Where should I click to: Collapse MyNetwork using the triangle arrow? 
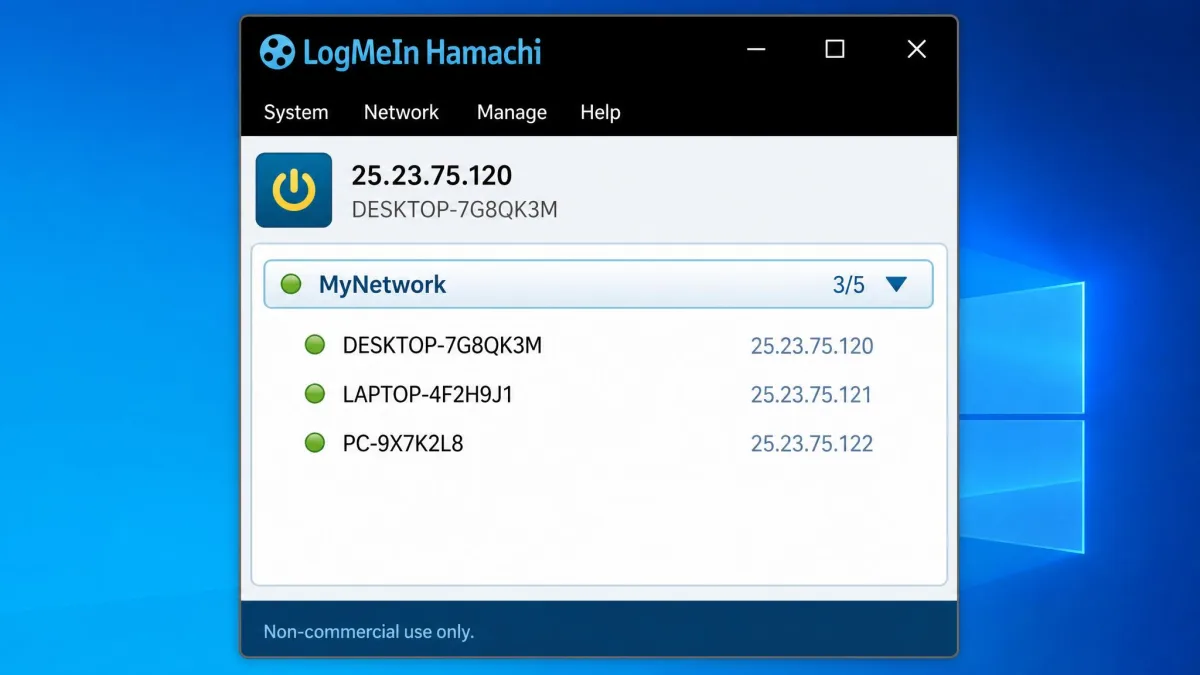(x=896, y=285)
